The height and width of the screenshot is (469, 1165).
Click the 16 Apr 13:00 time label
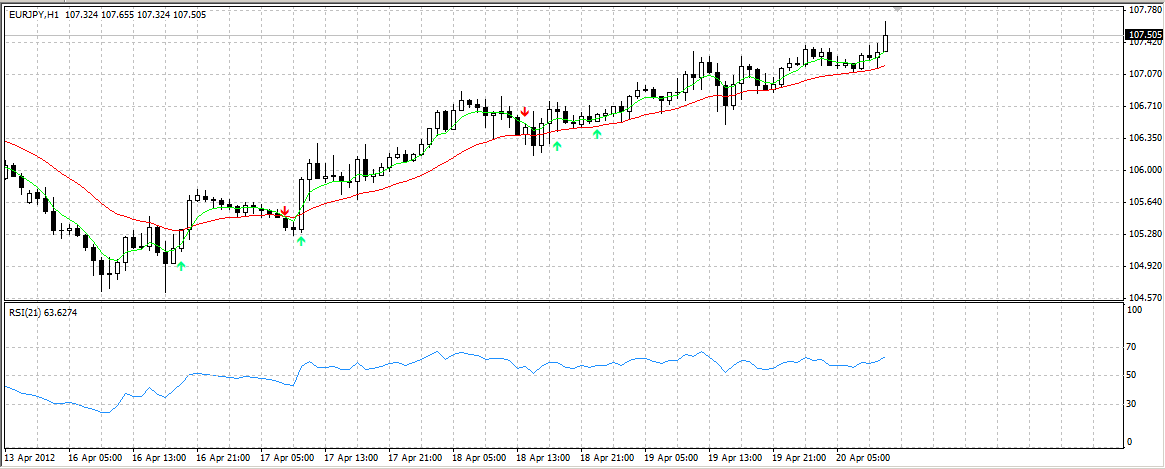pyautogui.click(x=159, y=457)
